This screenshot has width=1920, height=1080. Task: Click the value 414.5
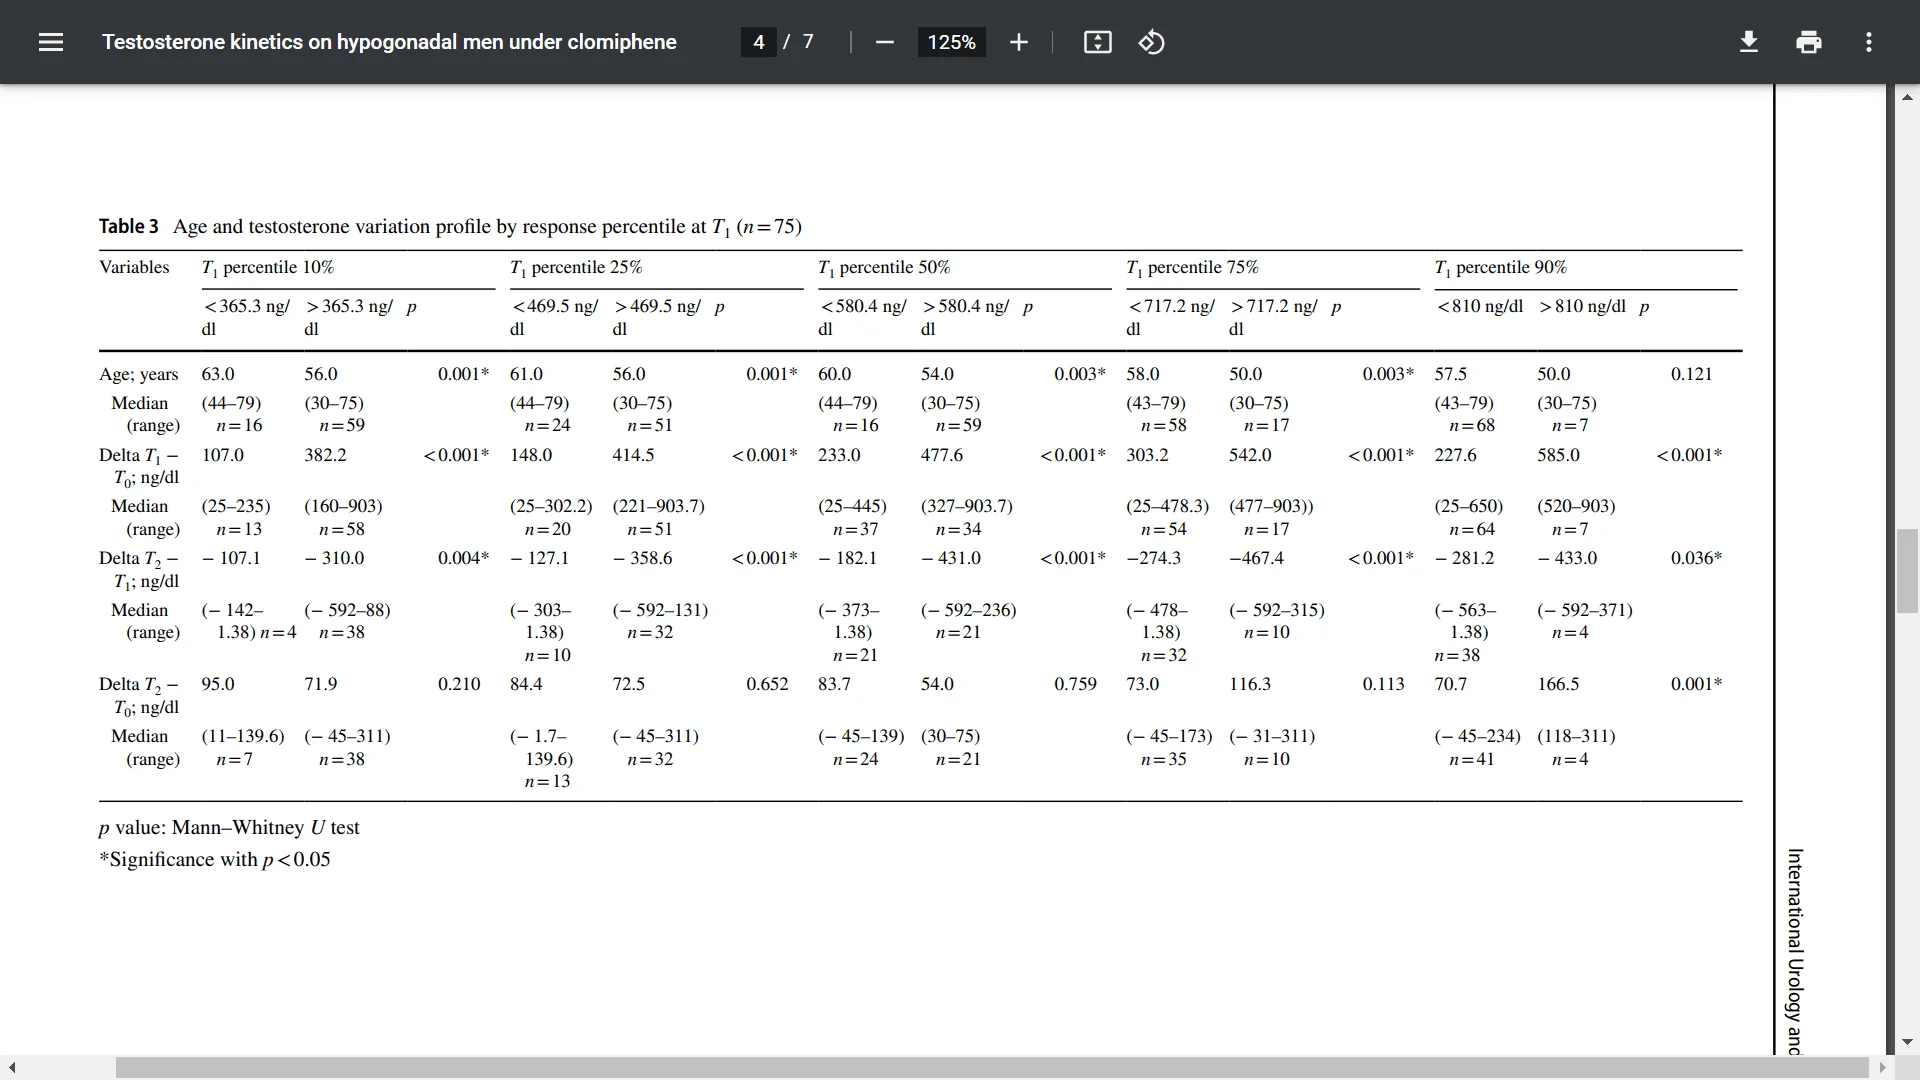point(633,455)
